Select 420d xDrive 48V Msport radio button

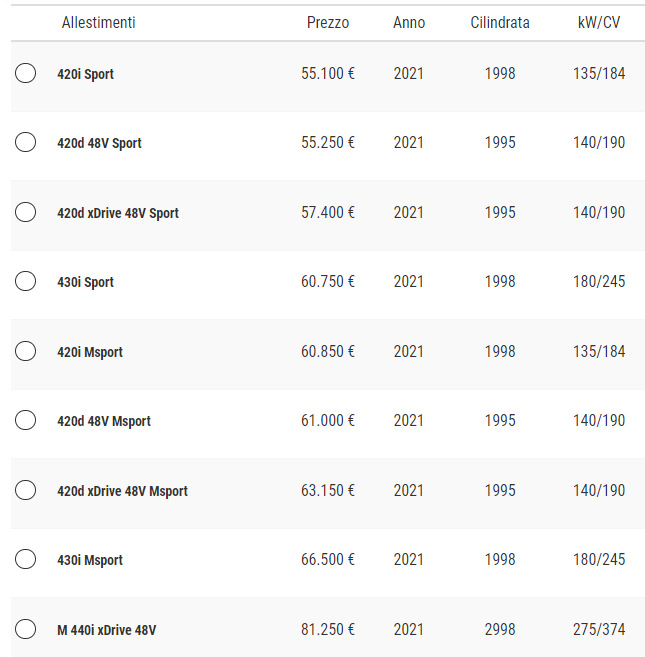coord(26,490)
